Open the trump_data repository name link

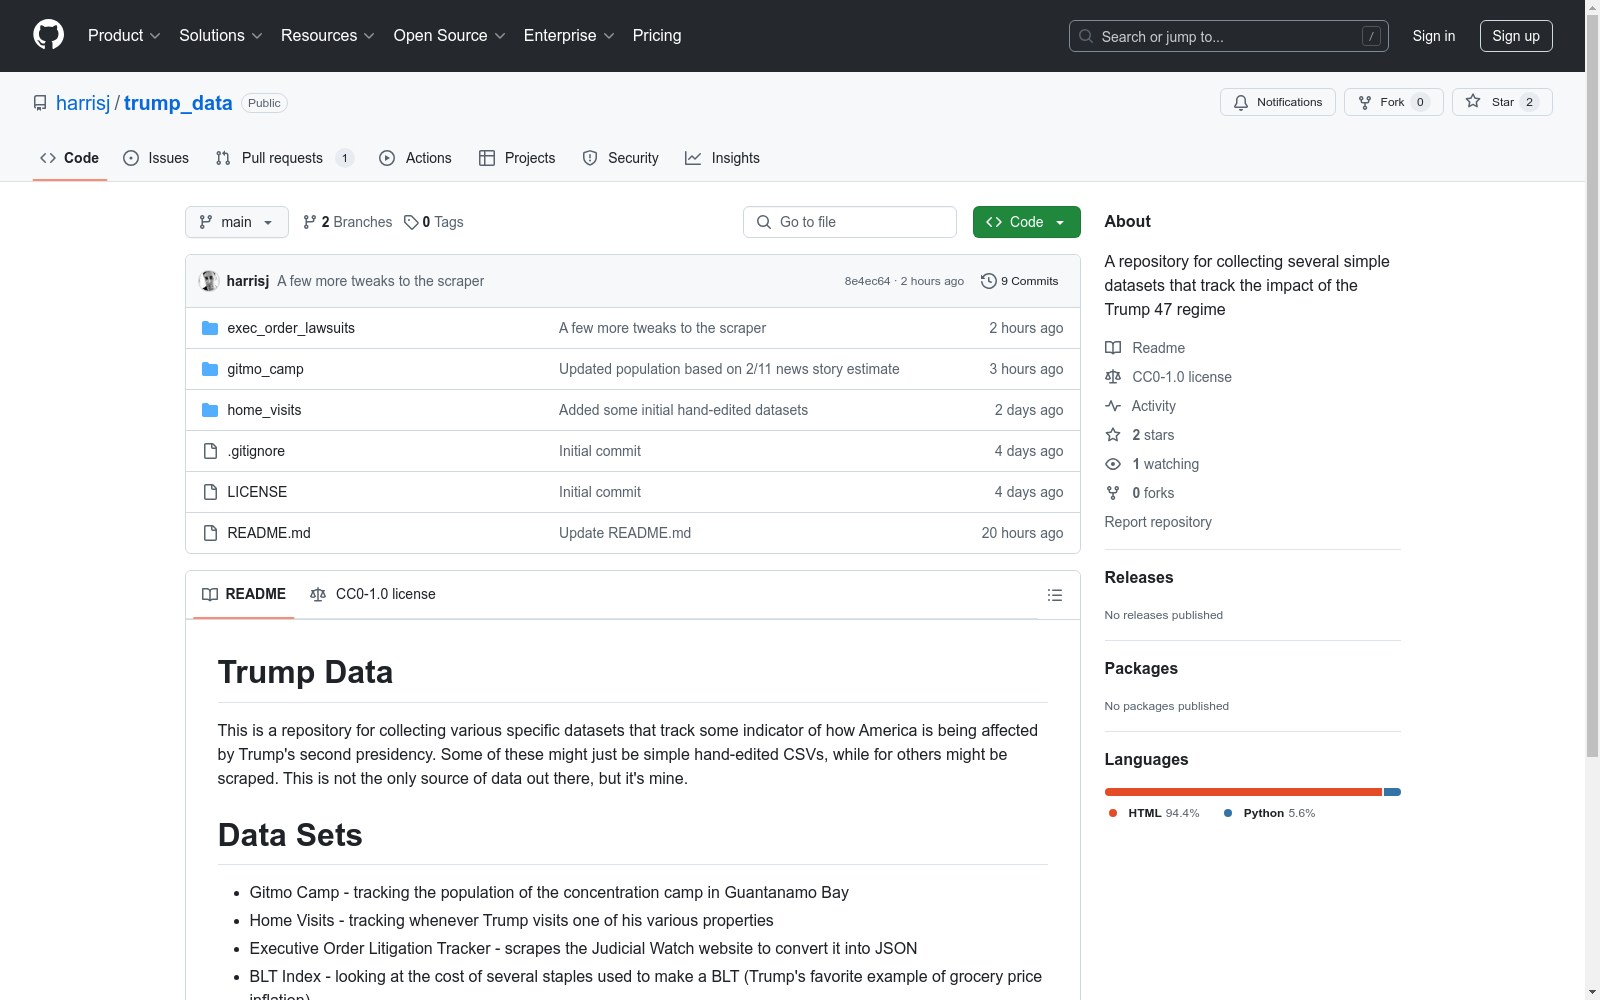pyautogui.click(x=178, y=103)
